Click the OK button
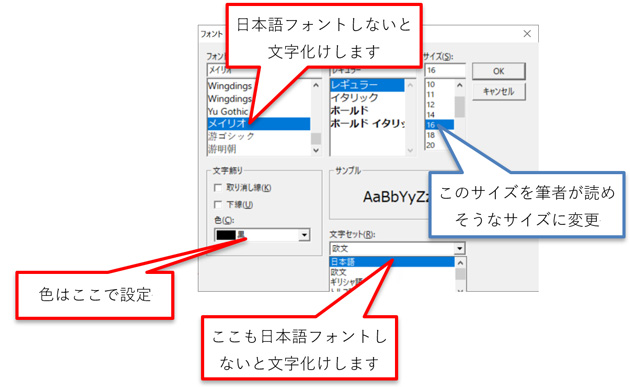 pyautogui.click(x=499, y=72)
